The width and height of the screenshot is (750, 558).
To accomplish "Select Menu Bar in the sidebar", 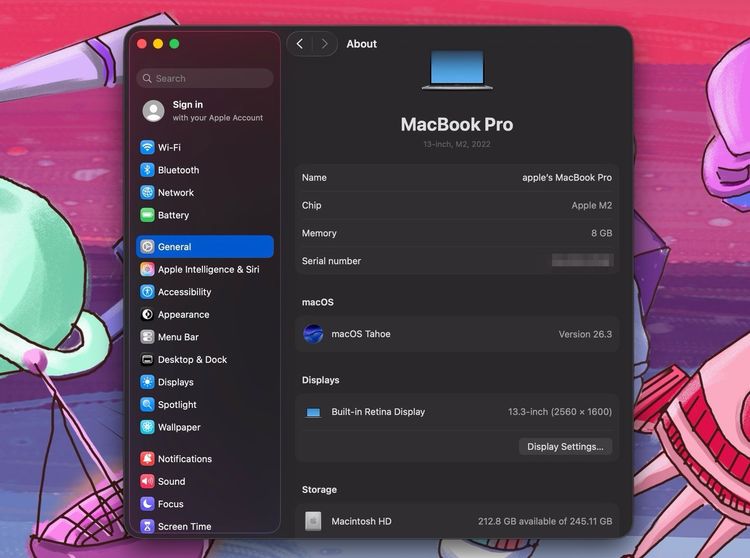I will point(205,337).
